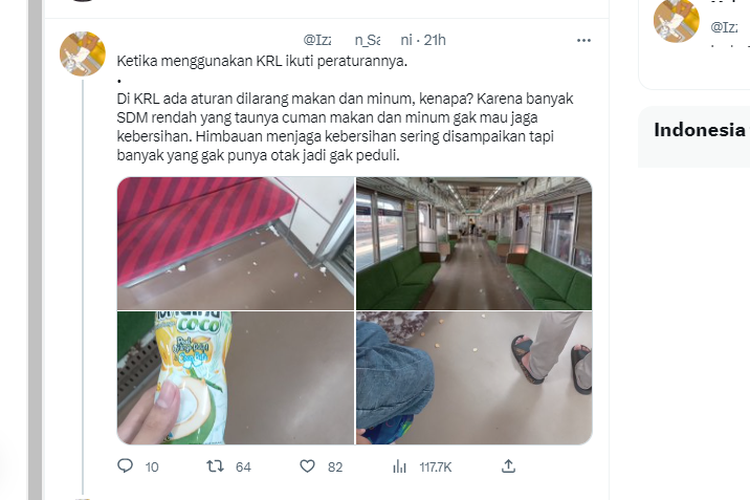The height and width of the screenshot is (500, 750).
Task: Share the tweet via upload arrow icon
Action: tap(508, 466)
